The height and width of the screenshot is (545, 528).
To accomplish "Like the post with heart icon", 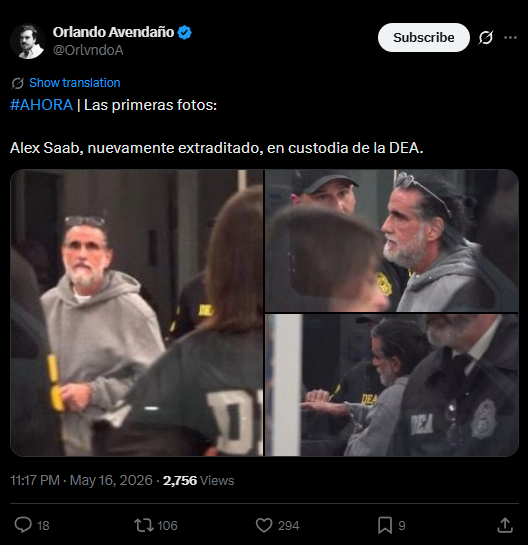I will (264, 525).
